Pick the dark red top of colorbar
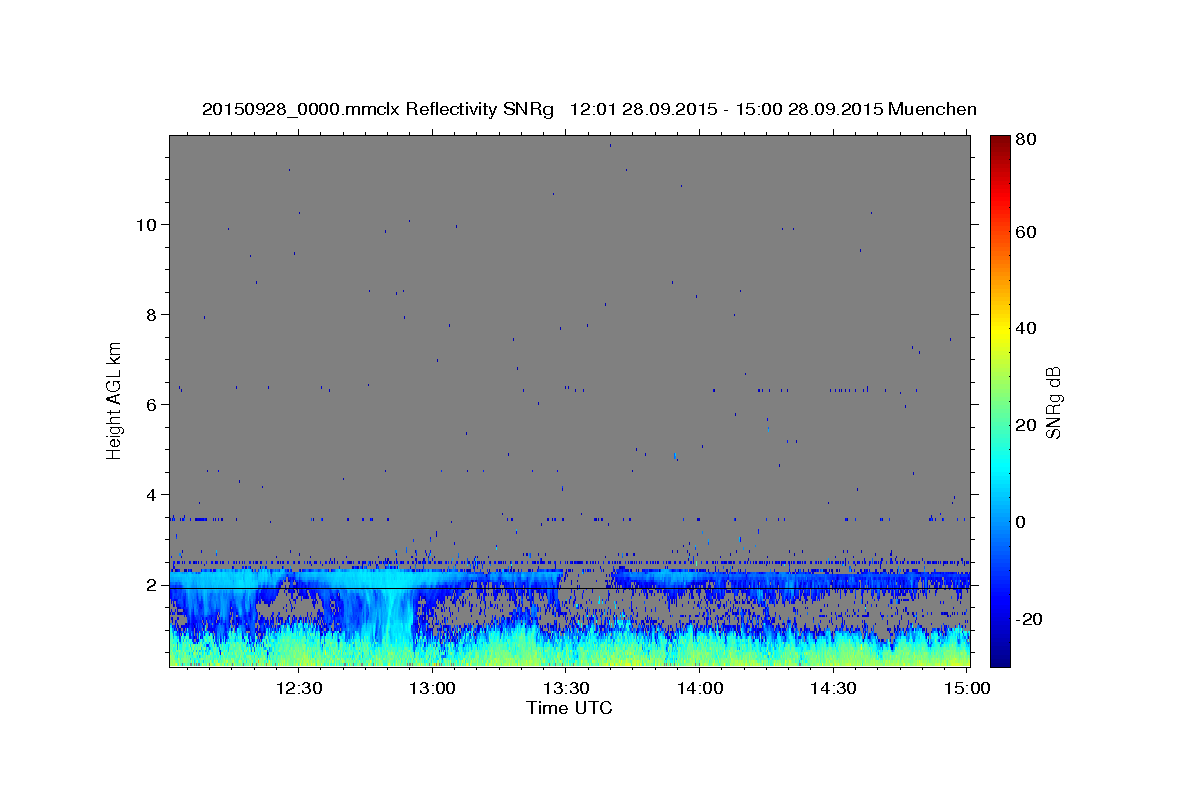This screenshot has width=1200, height=800. (x=1000, y=142)
